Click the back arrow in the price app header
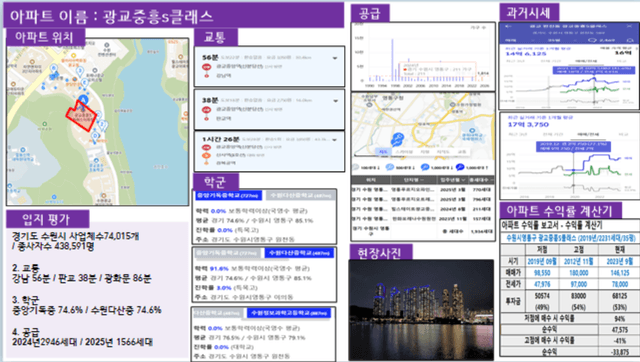 (x=509, y=26)
